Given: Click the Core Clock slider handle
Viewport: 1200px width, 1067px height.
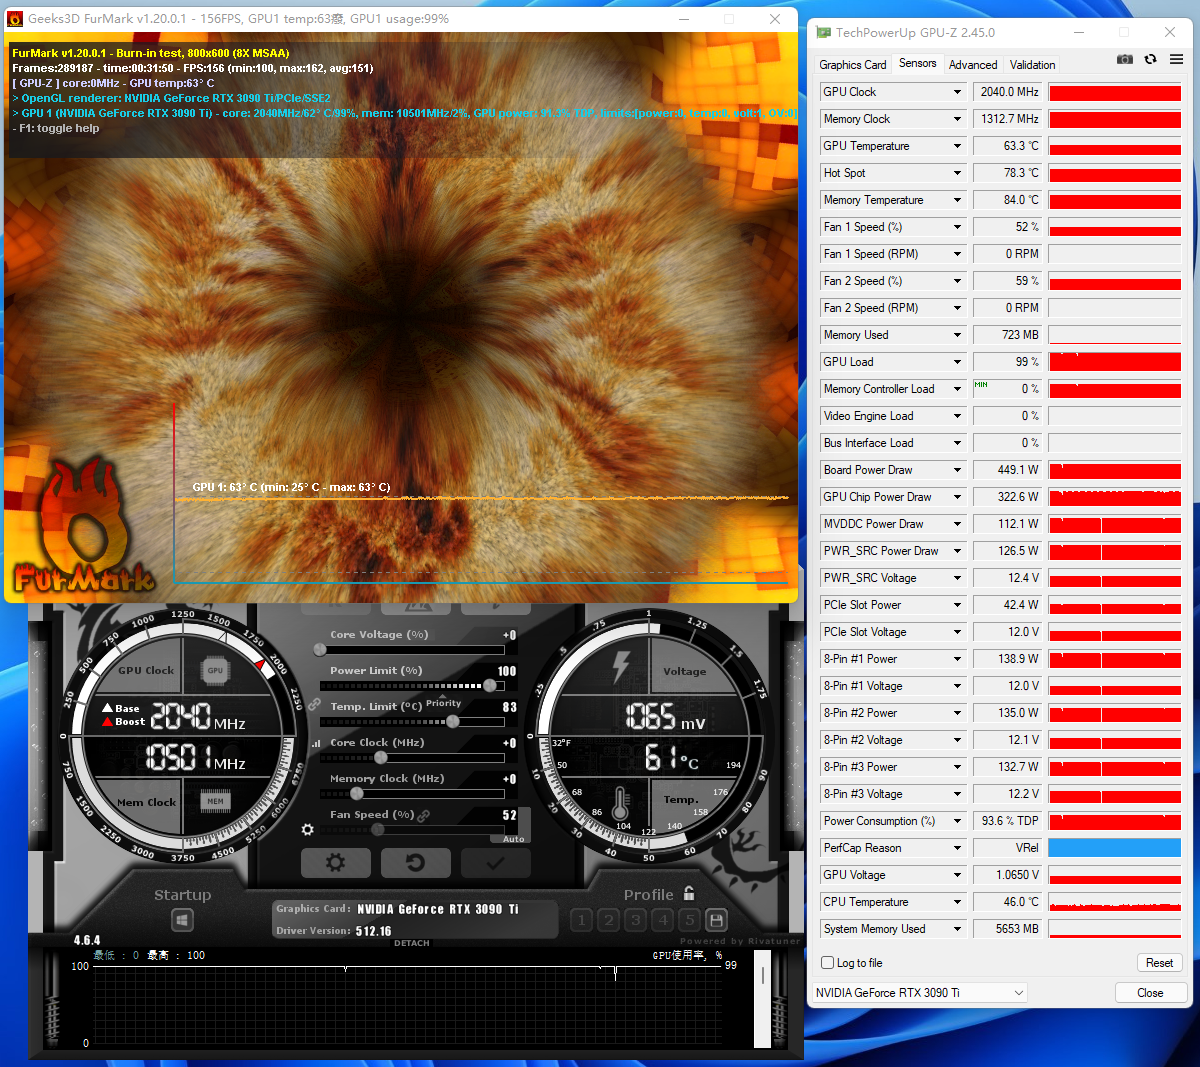Looking at the screenshot, I should 380,758.
